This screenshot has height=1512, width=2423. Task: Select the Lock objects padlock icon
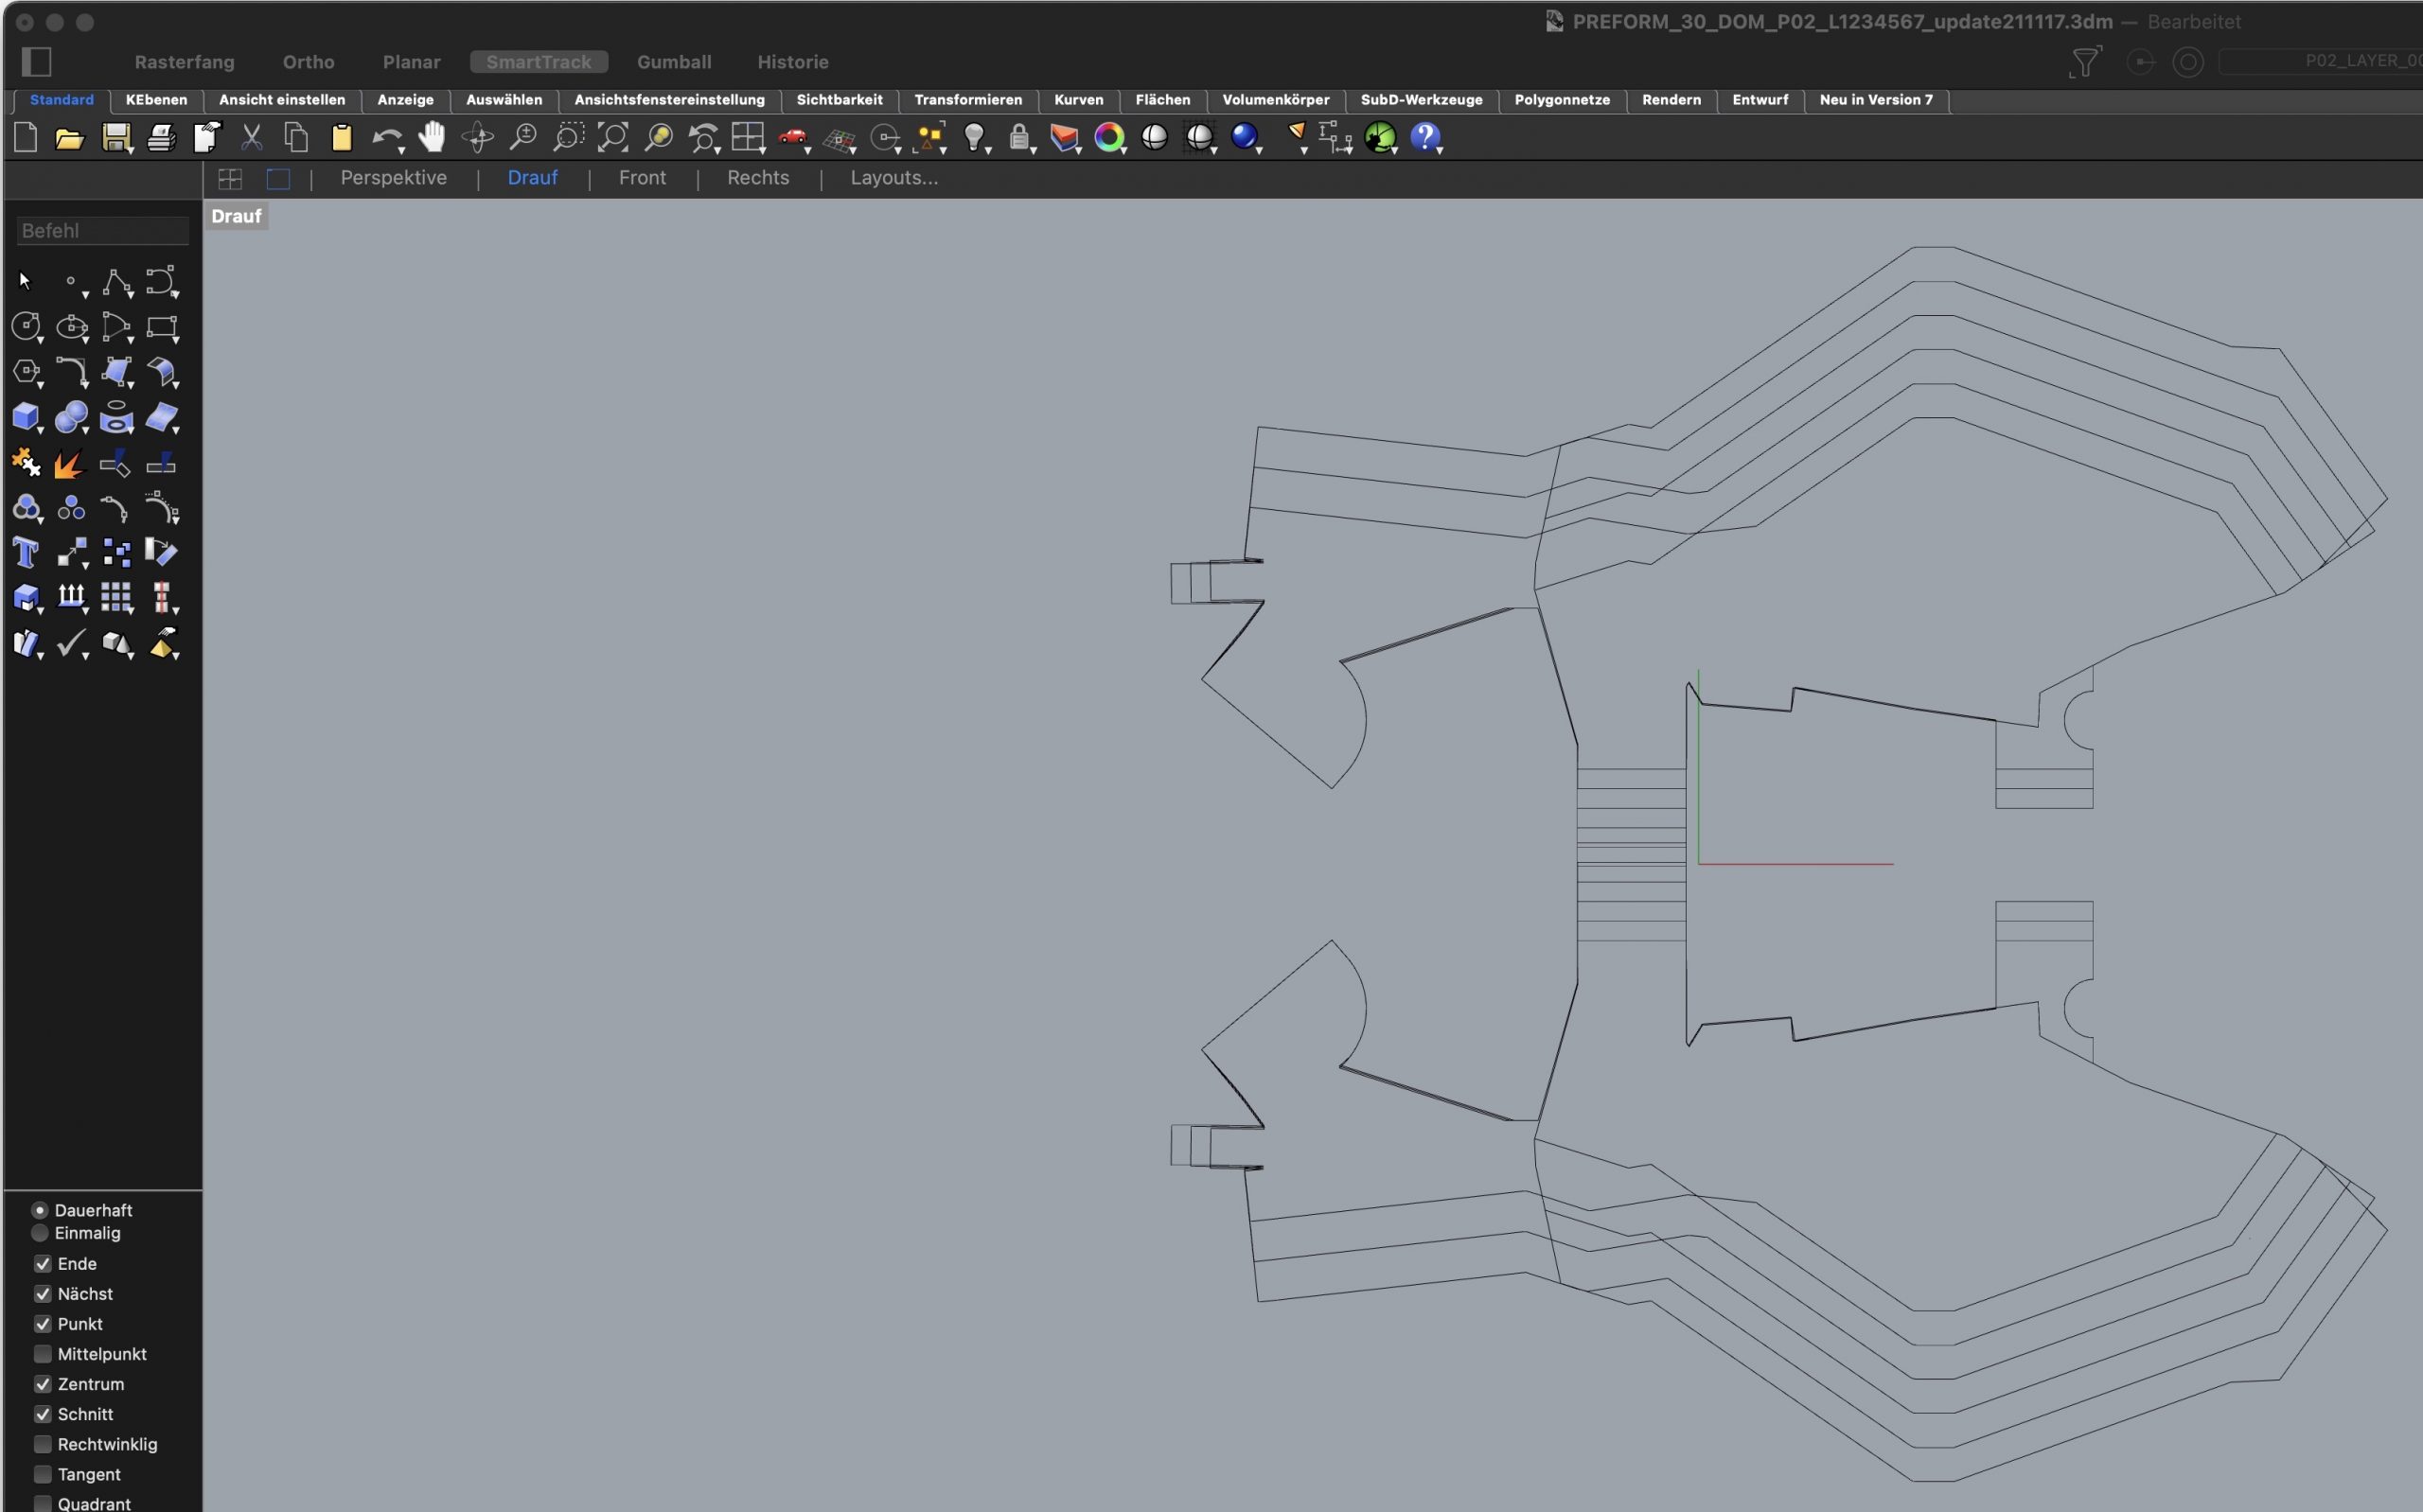point(1018,137)
